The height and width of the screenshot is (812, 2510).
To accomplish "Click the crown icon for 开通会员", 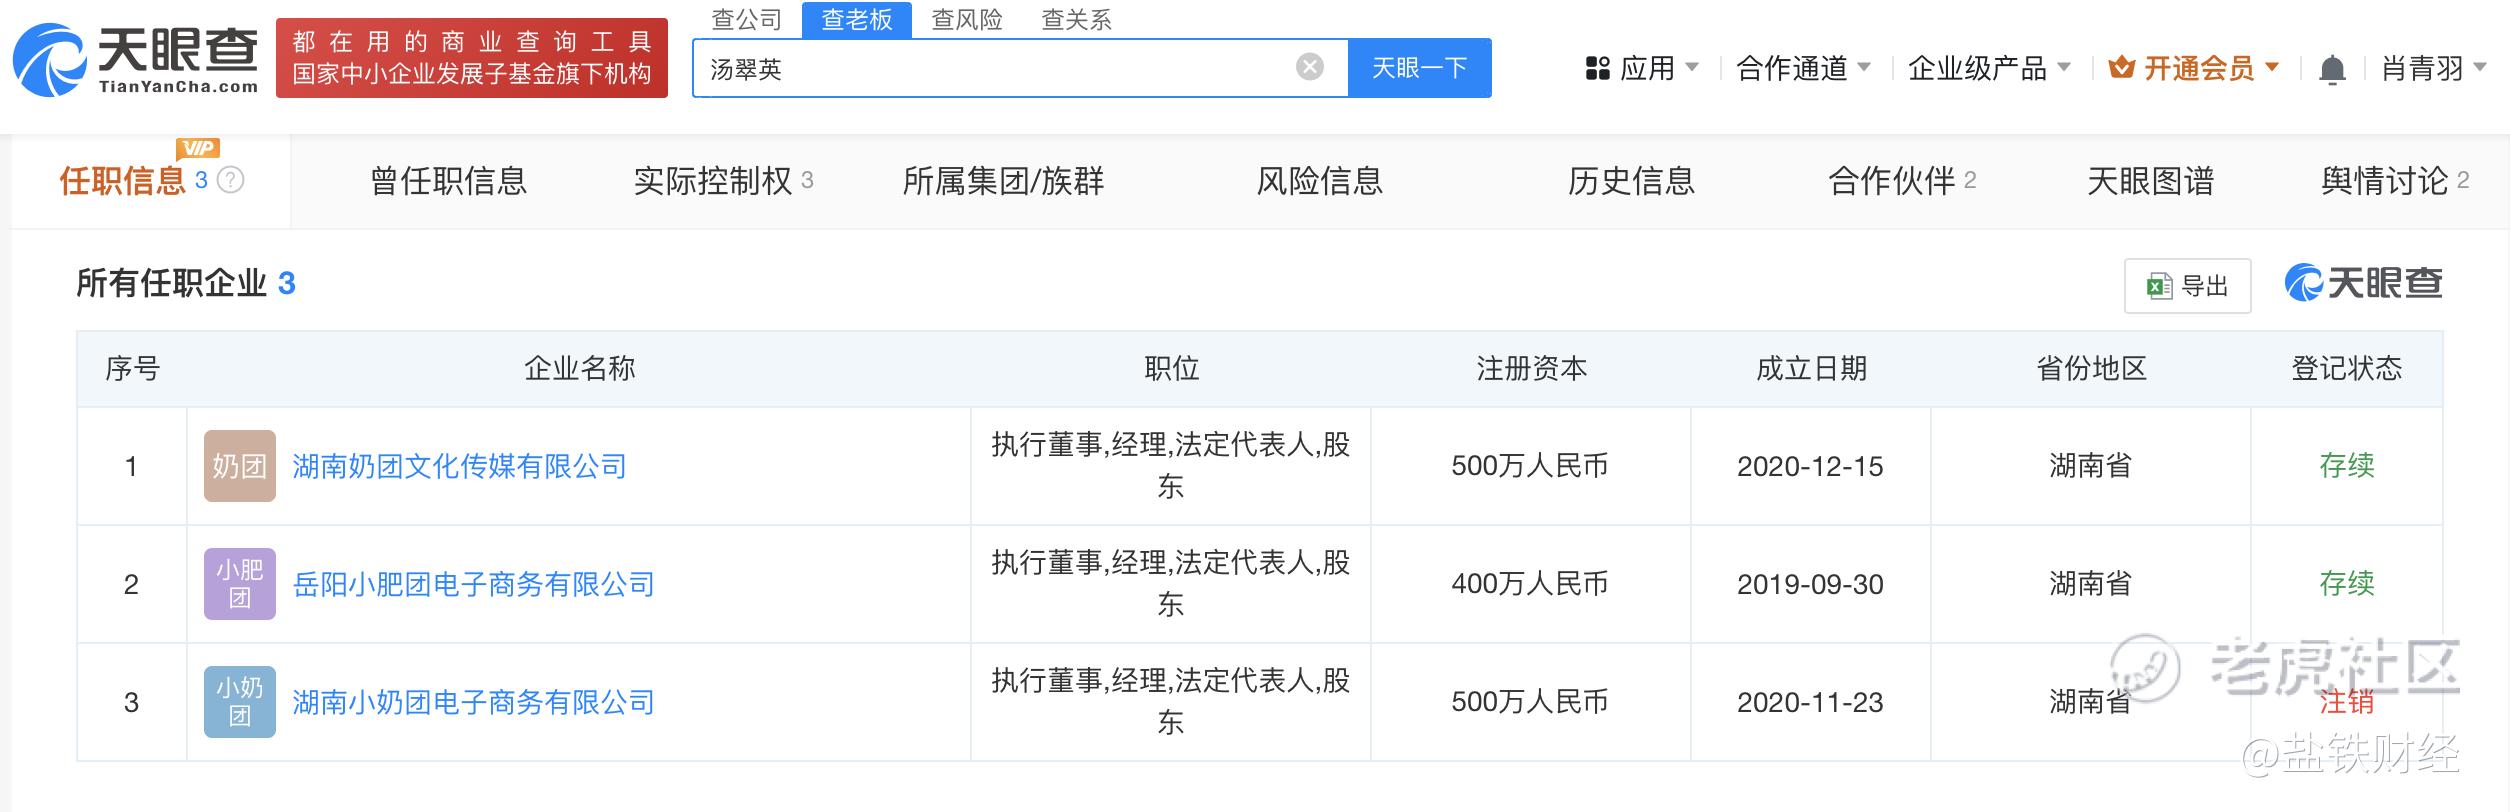I will click(2121, 68).
